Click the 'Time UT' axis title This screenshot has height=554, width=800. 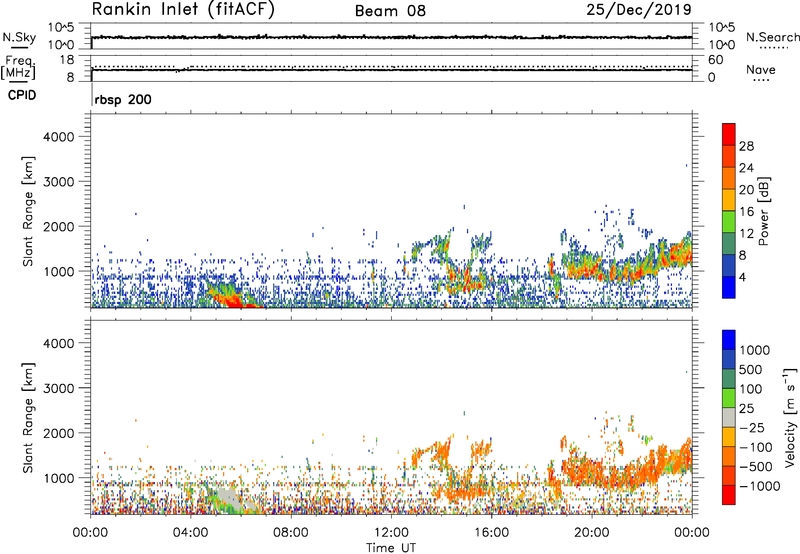click(x=391, y=548)
